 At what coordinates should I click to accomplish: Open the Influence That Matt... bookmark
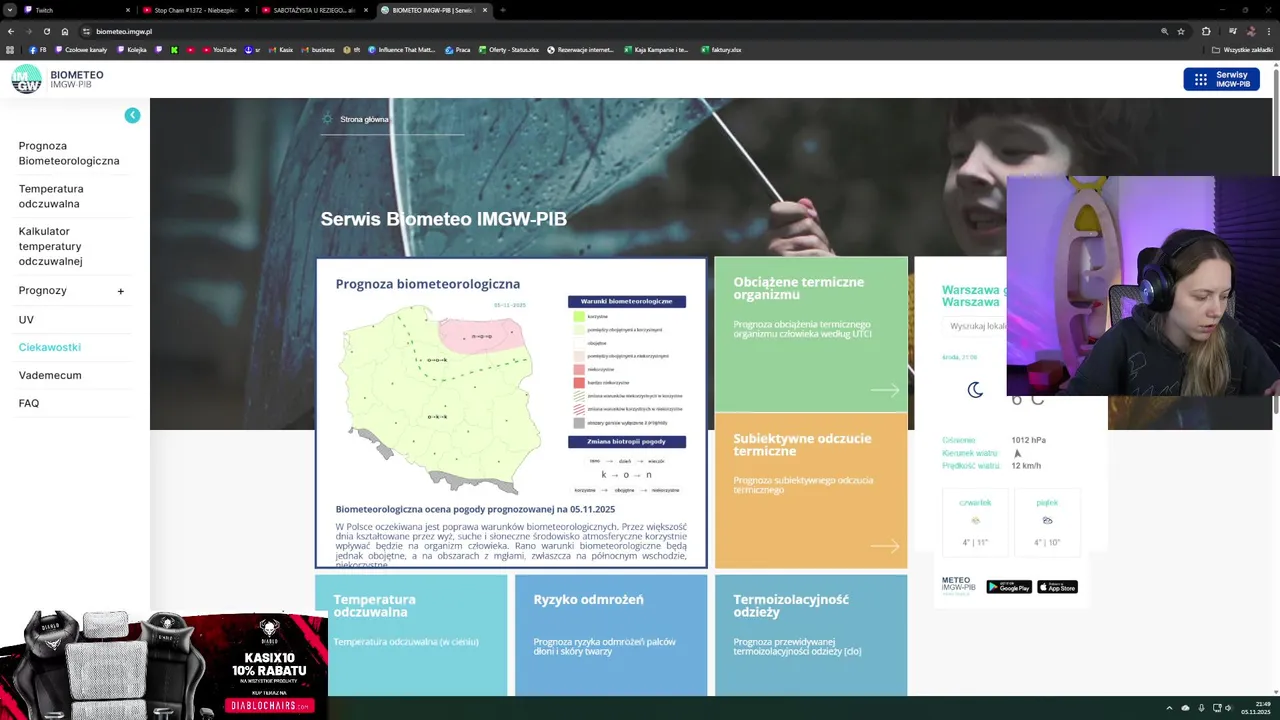[x=401, y=50]
